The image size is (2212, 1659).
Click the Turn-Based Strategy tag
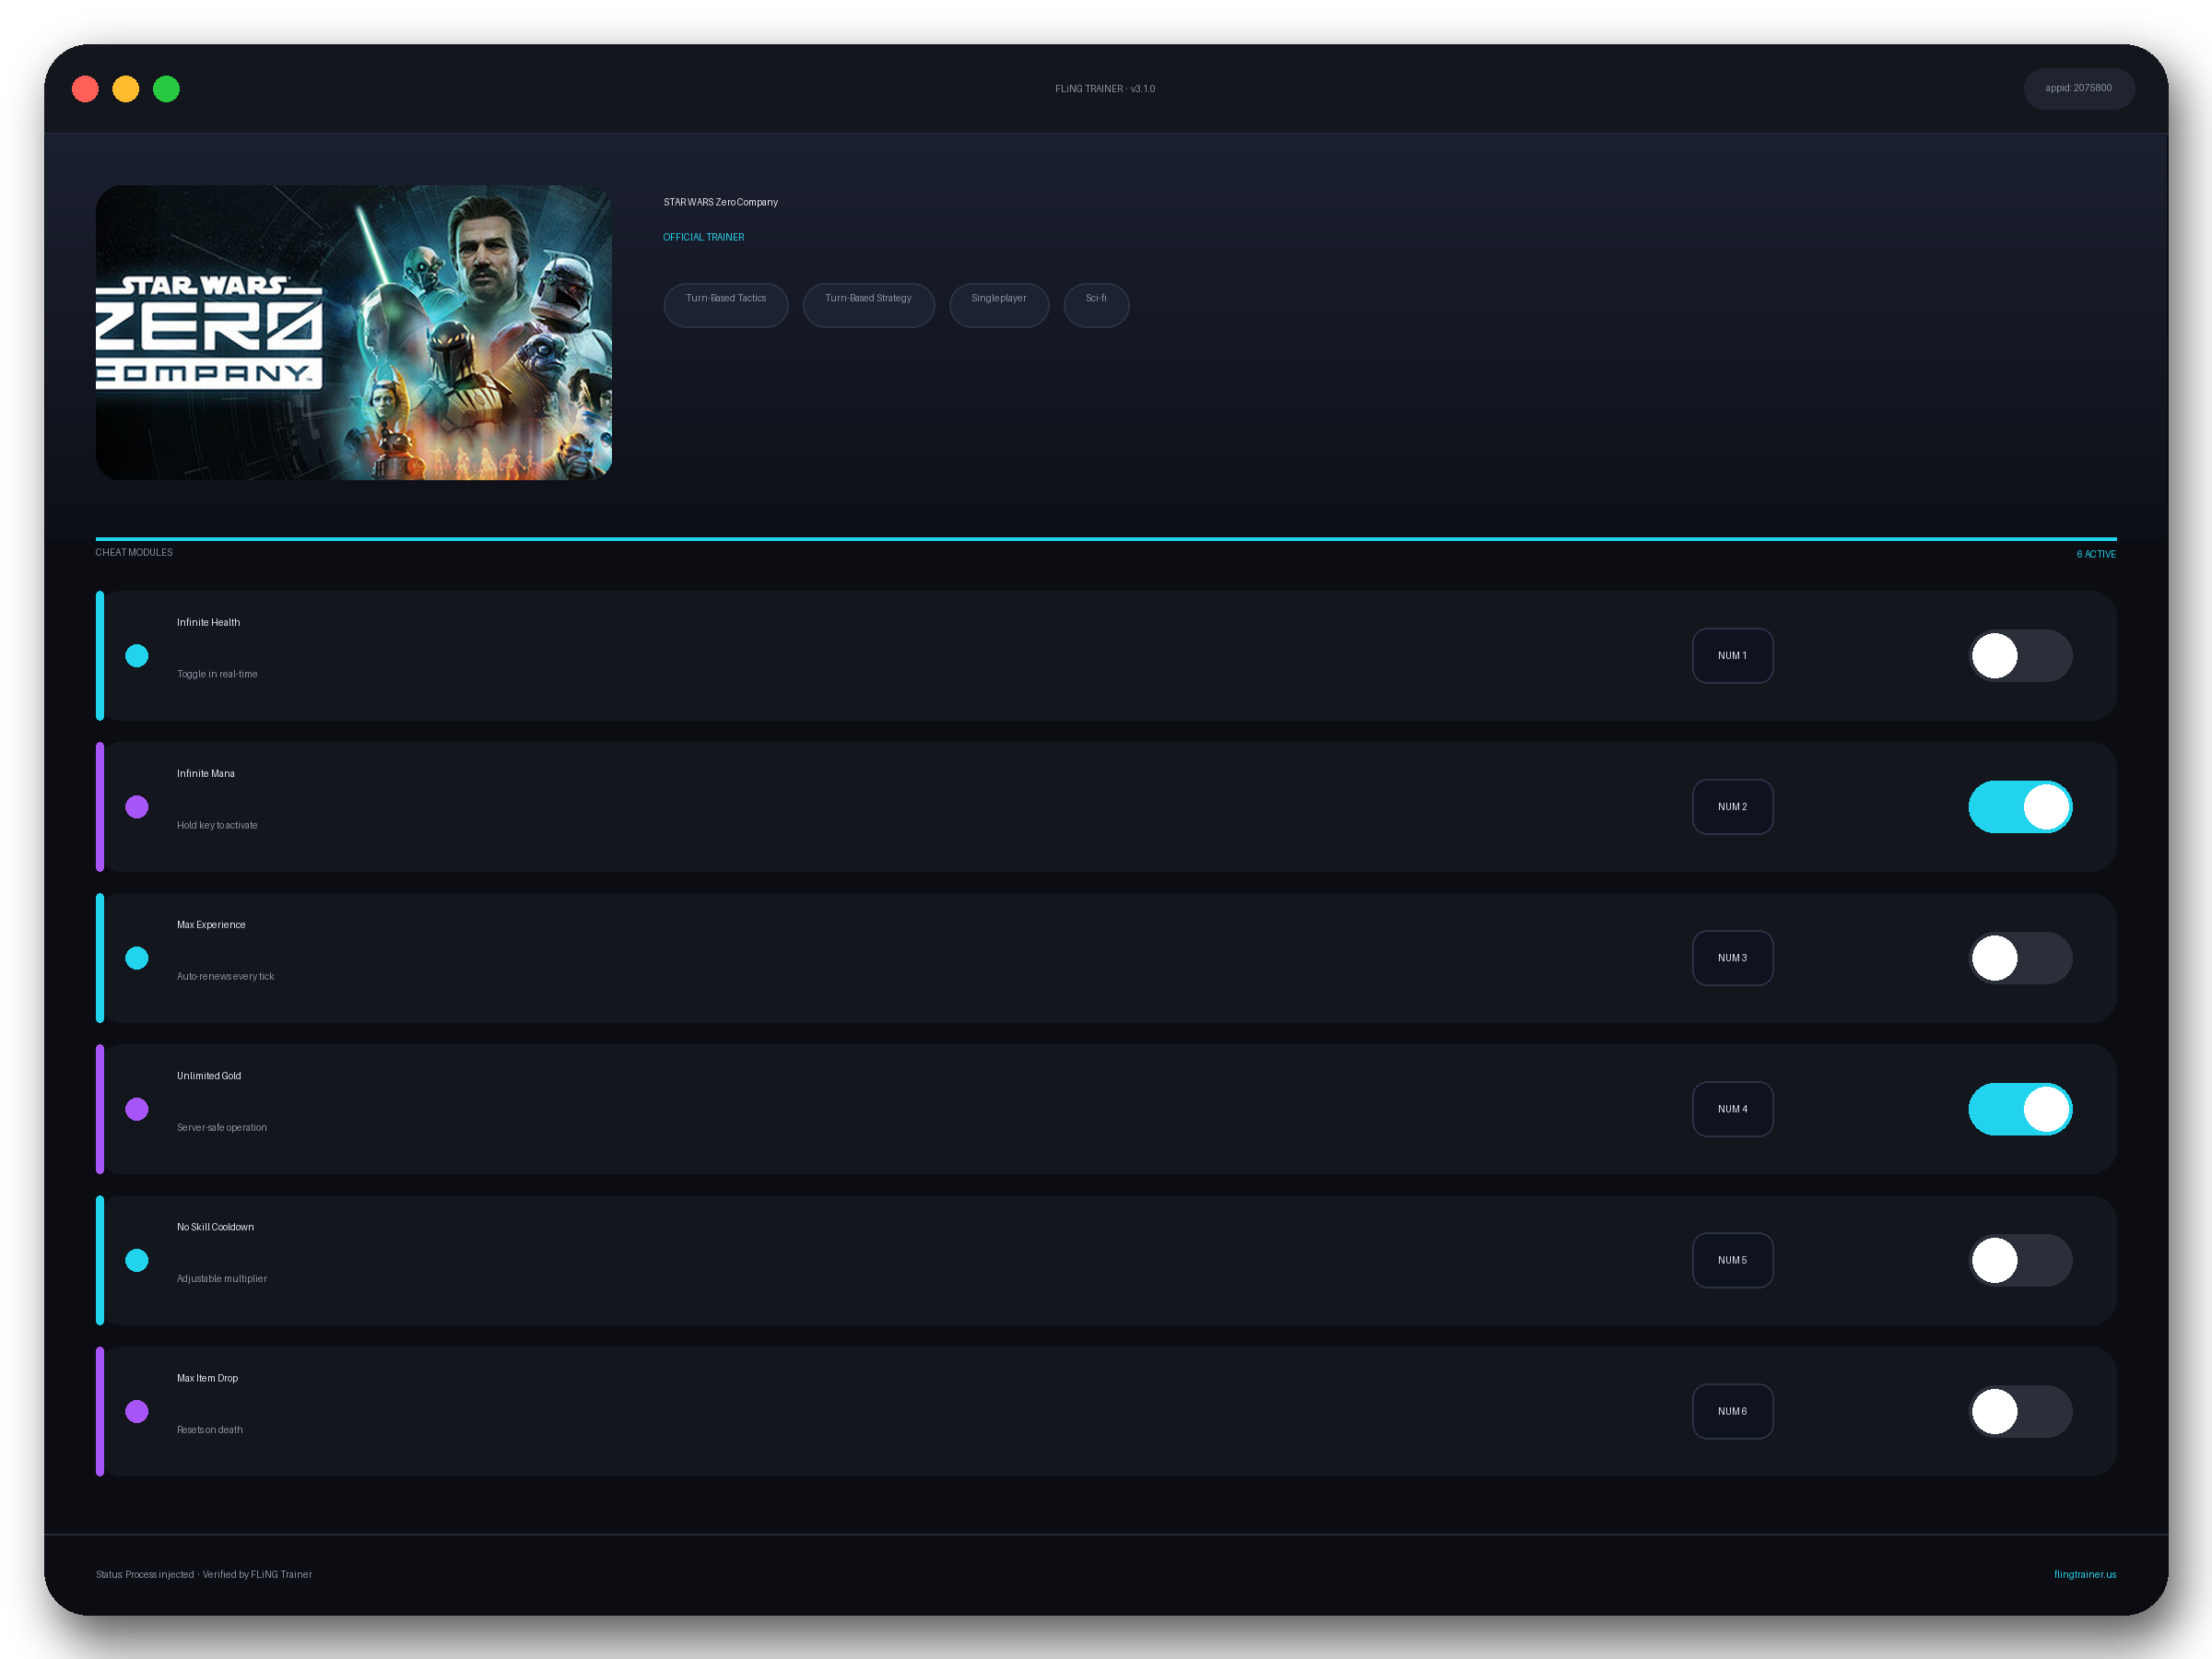click(x=868, y=305)
